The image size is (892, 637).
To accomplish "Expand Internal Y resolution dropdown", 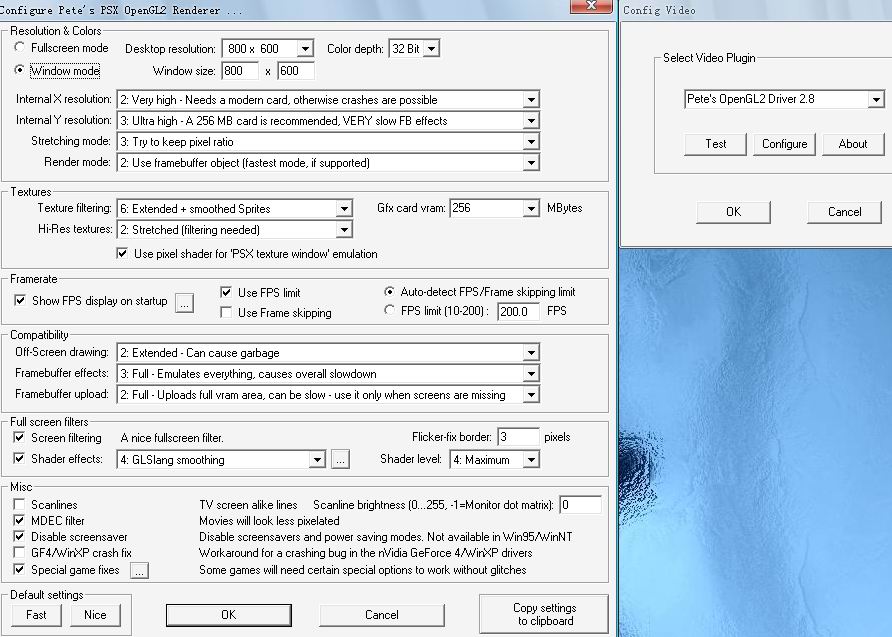I will [x=531, y=121].
